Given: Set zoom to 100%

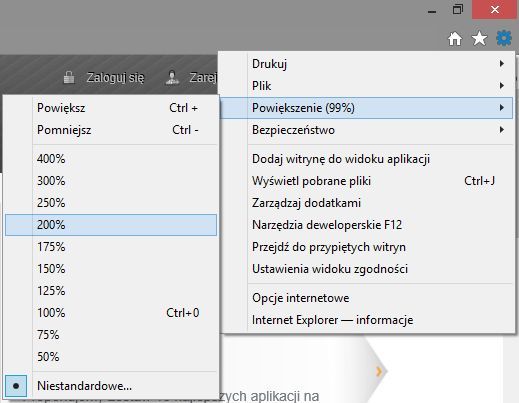Looking at the screenshot, I should [111, 313].
